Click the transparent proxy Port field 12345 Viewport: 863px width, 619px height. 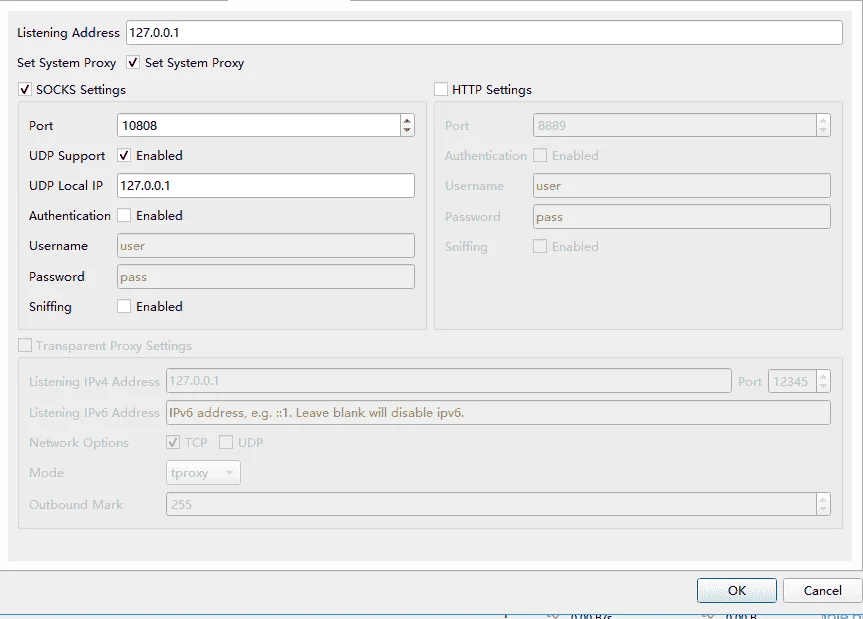click(x=793, y=381)
